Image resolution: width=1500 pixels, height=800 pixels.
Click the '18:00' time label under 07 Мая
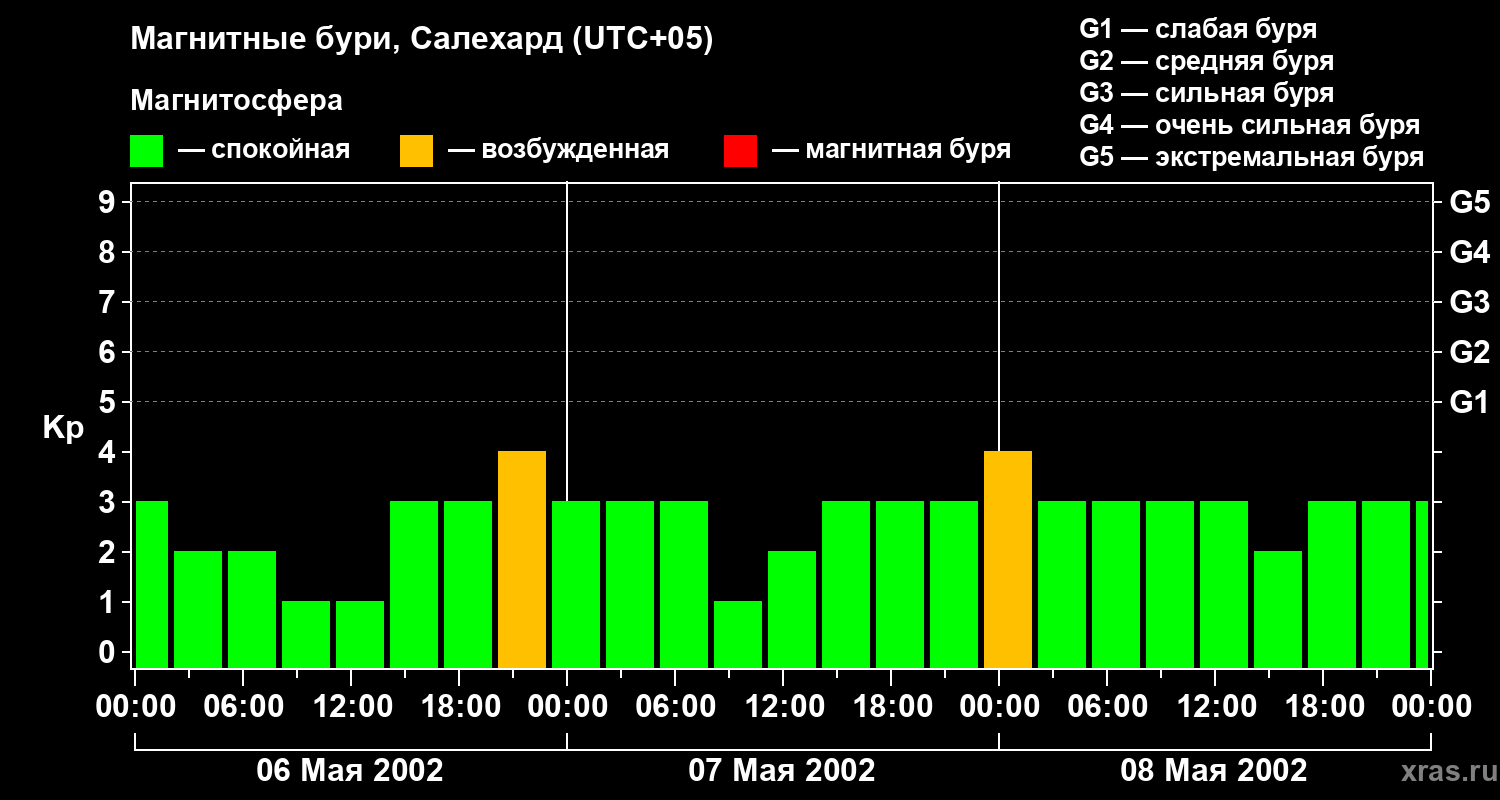(891, 707)
